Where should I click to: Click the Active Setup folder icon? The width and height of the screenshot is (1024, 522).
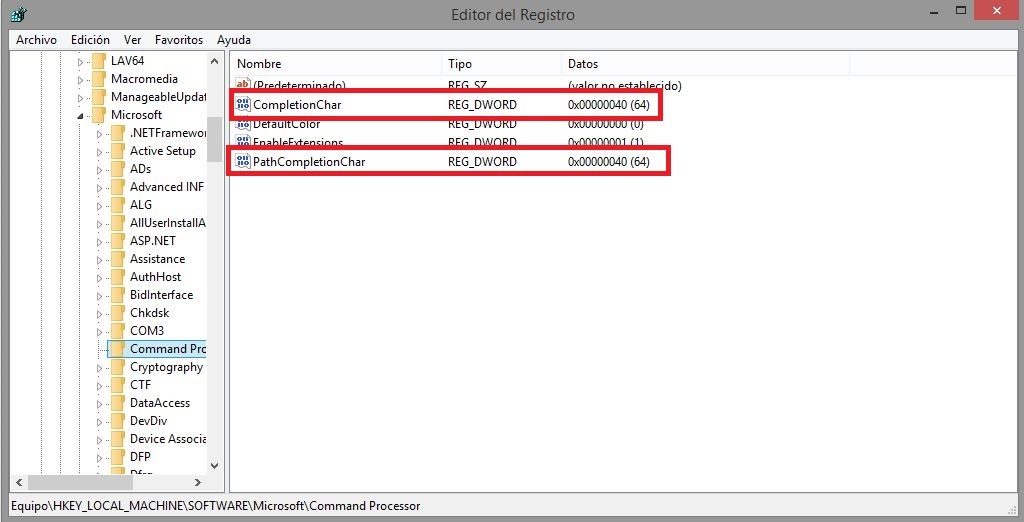[118, 152]
